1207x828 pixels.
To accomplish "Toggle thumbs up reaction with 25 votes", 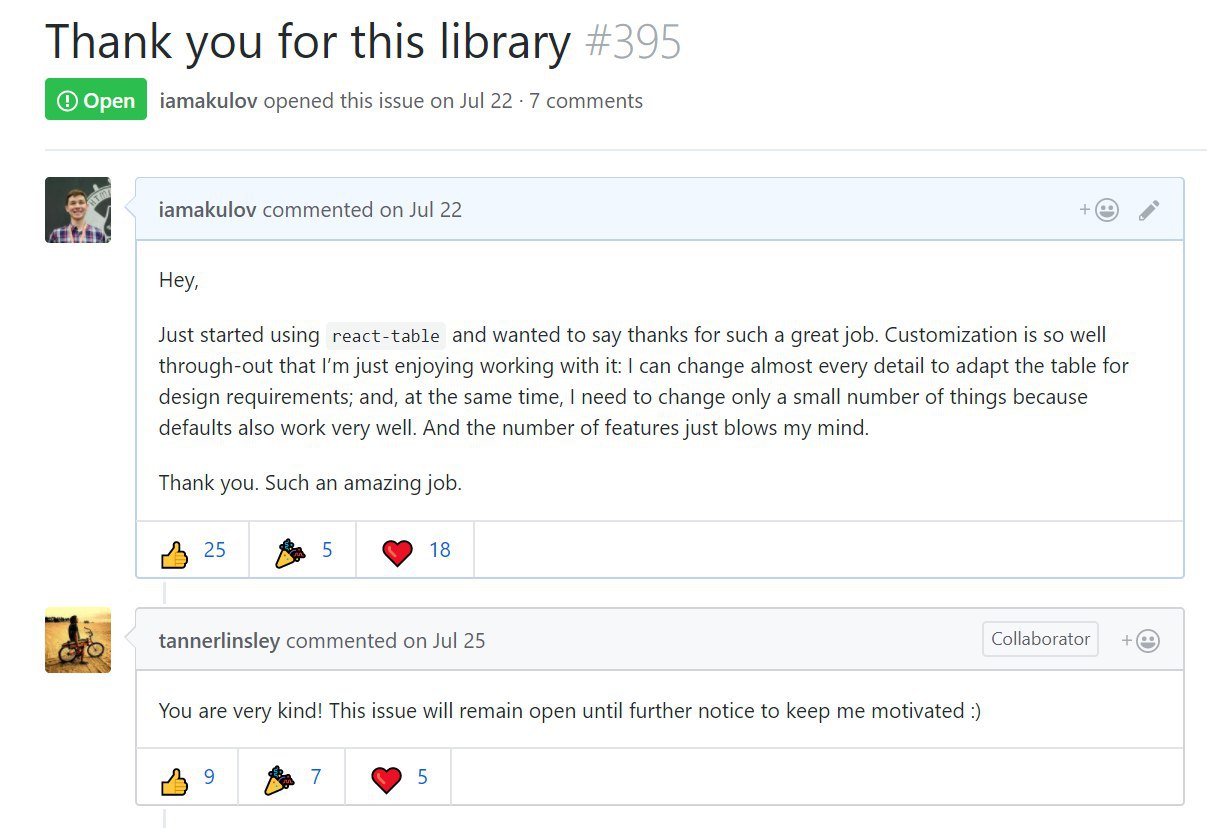I will point(193,550).
